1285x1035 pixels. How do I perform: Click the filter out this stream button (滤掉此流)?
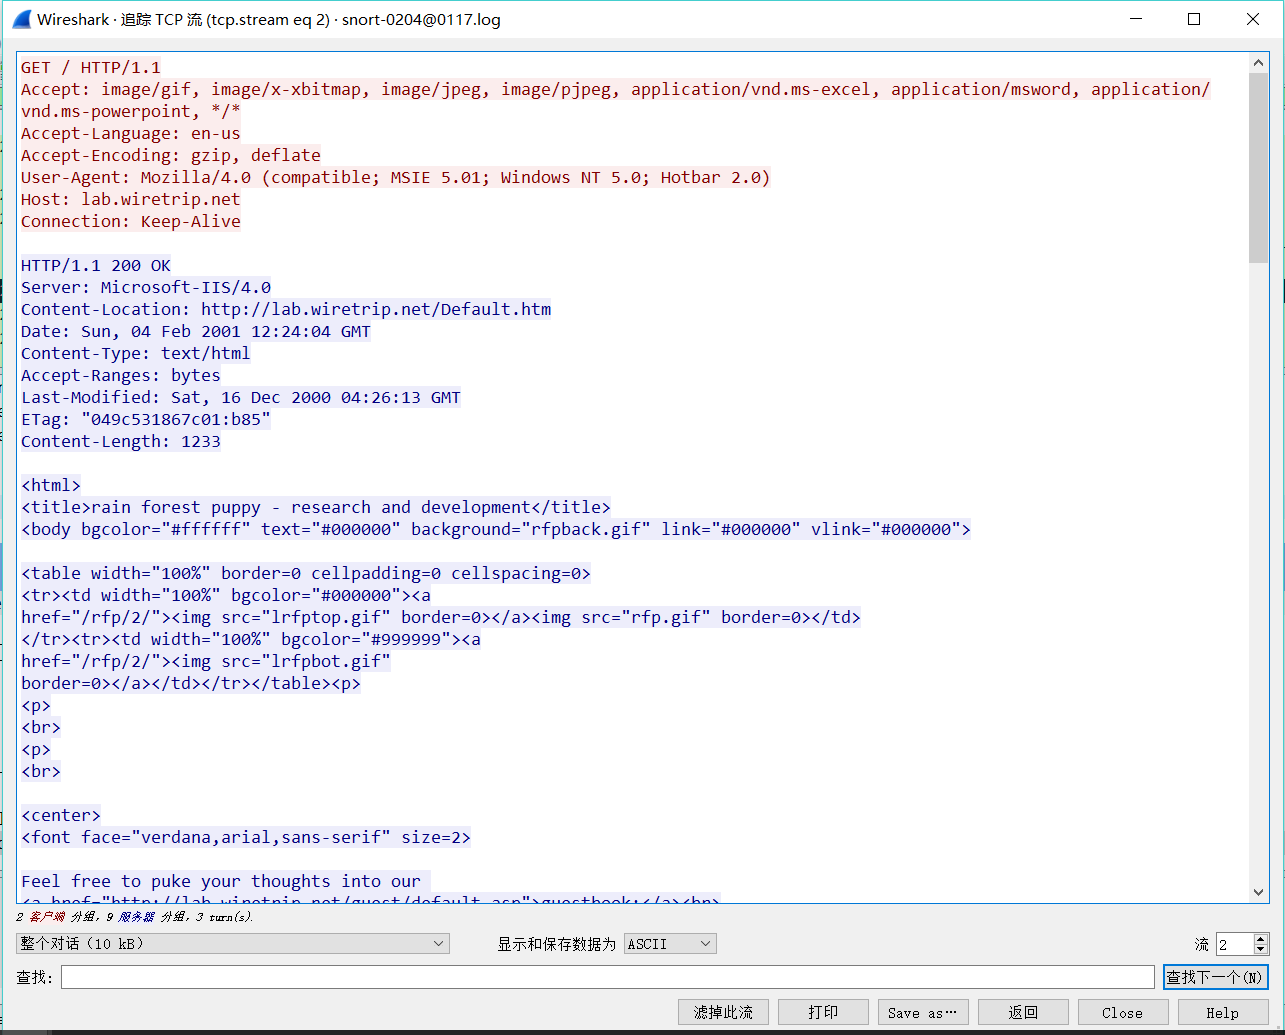coord(723,1012)
